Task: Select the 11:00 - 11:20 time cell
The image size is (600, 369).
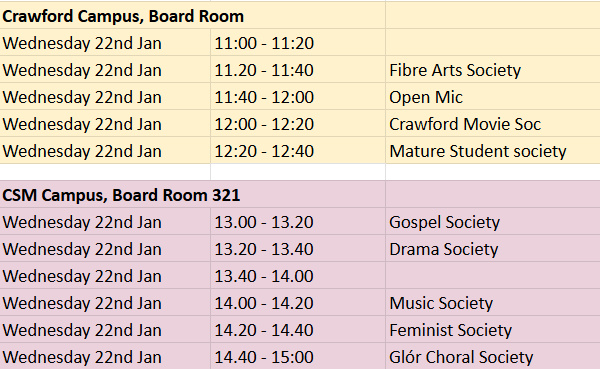Action: coord(298,43)
